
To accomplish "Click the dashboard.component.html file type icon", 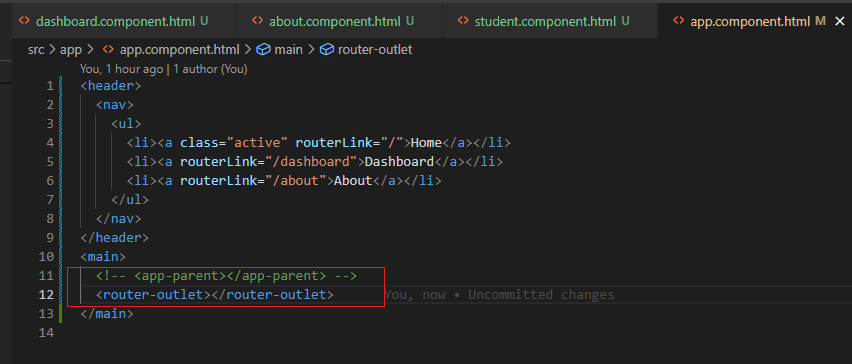I will 24,21.
